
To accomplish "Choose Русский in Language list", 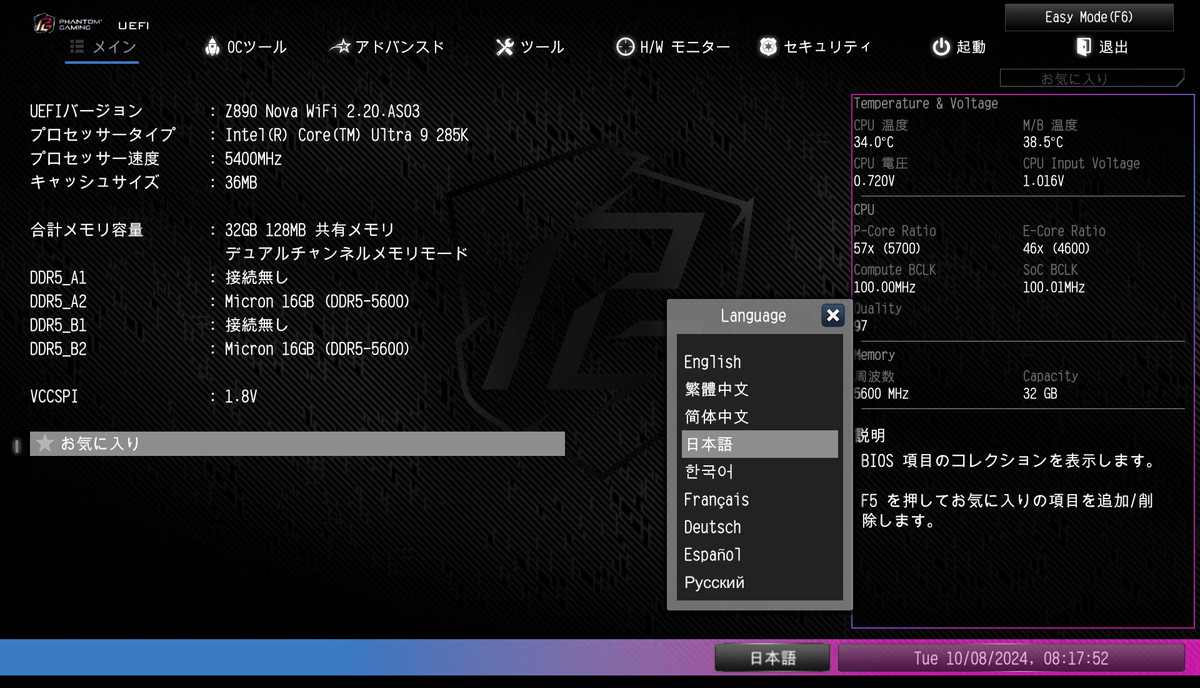I will click(x=759, y=582).
